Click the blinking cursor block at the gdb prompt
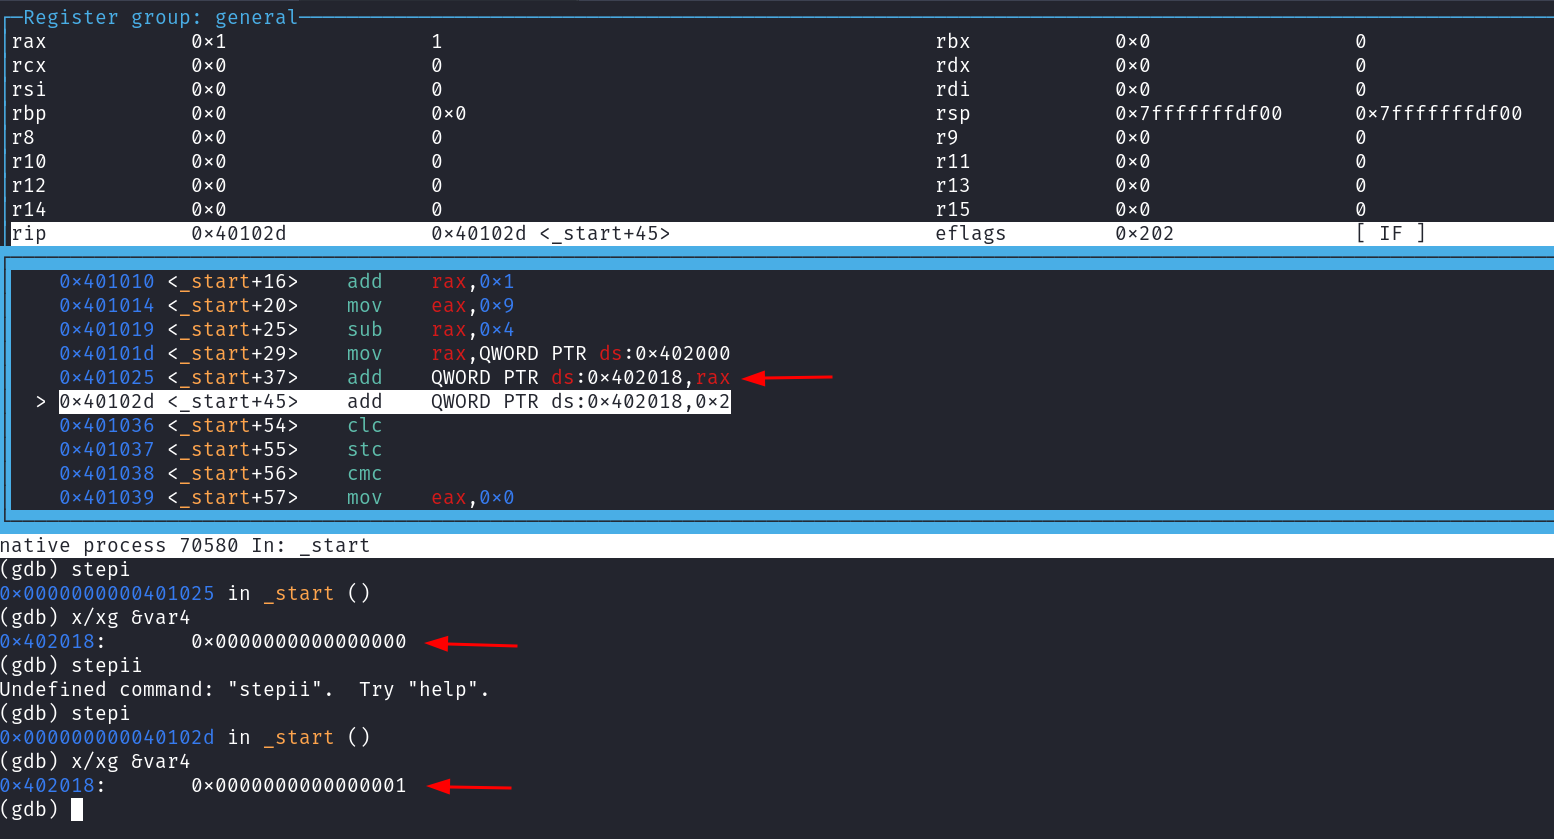Image resolution: width=1554 pixels, height=839 pixels. (x=77, y=810)
